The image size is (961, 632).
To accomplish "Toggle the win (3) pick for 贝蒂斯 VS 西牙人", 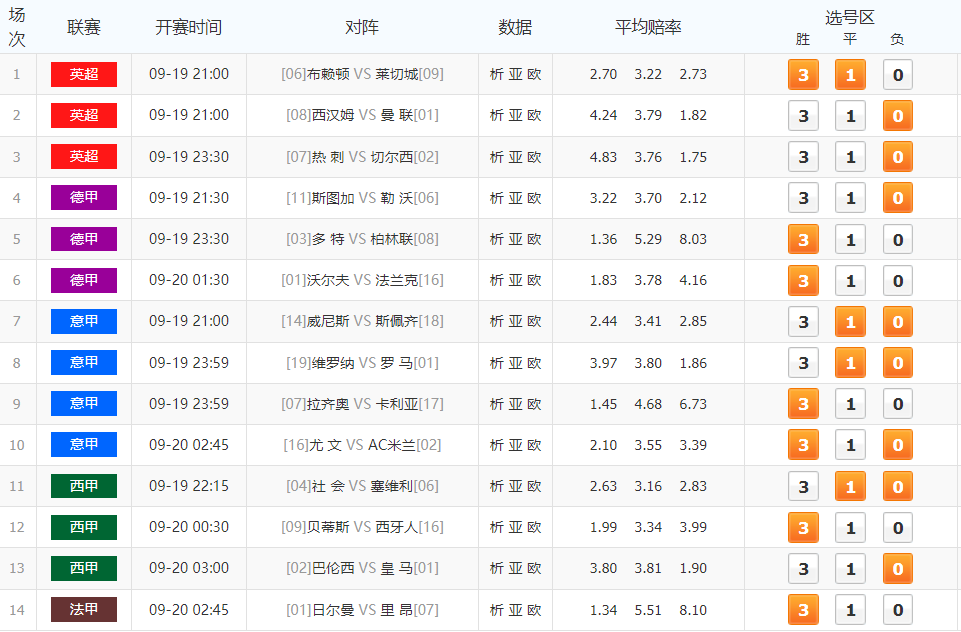I will click(803, 528).
